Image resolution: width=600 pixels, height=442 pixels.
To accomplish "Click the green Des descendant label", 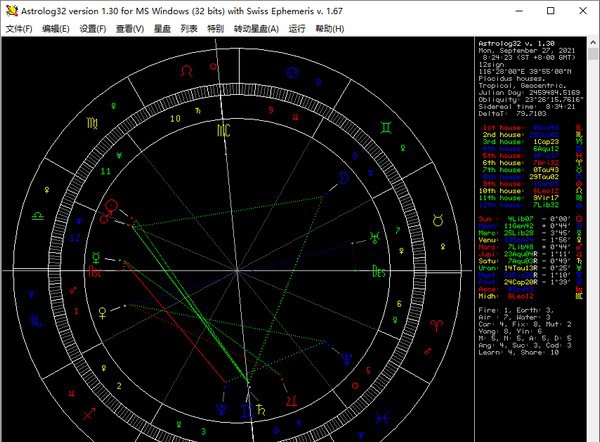I will pyautogui.click(x=378, y=270).
